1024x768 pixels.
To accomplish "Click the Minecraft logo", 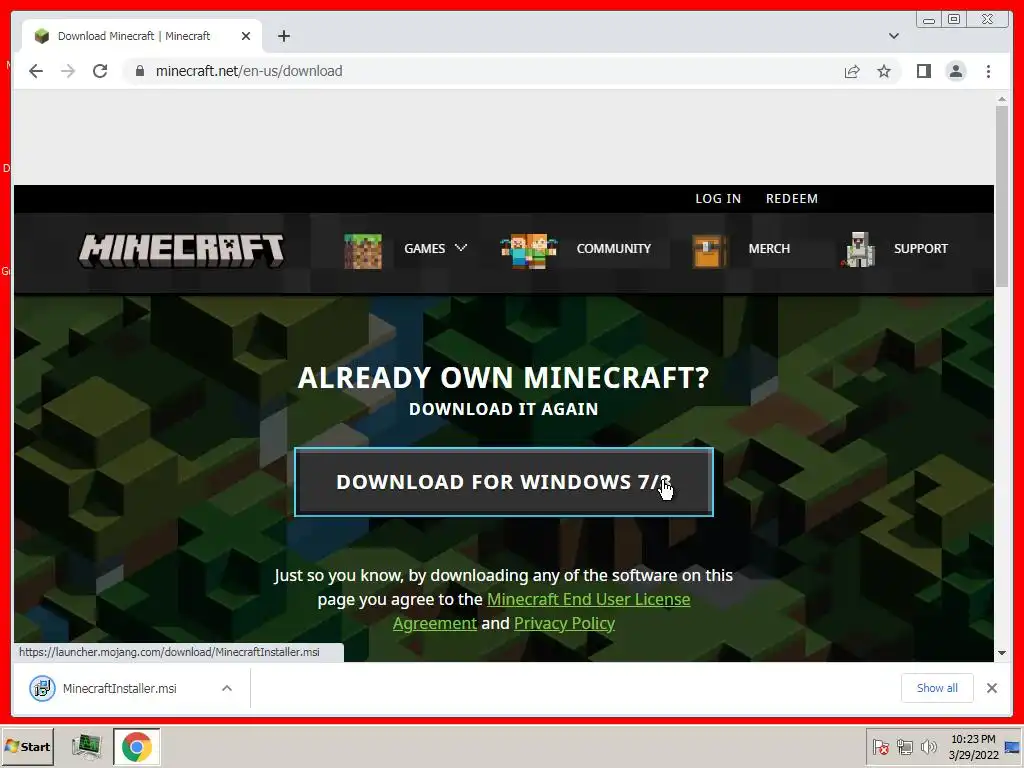I will 182,251.
